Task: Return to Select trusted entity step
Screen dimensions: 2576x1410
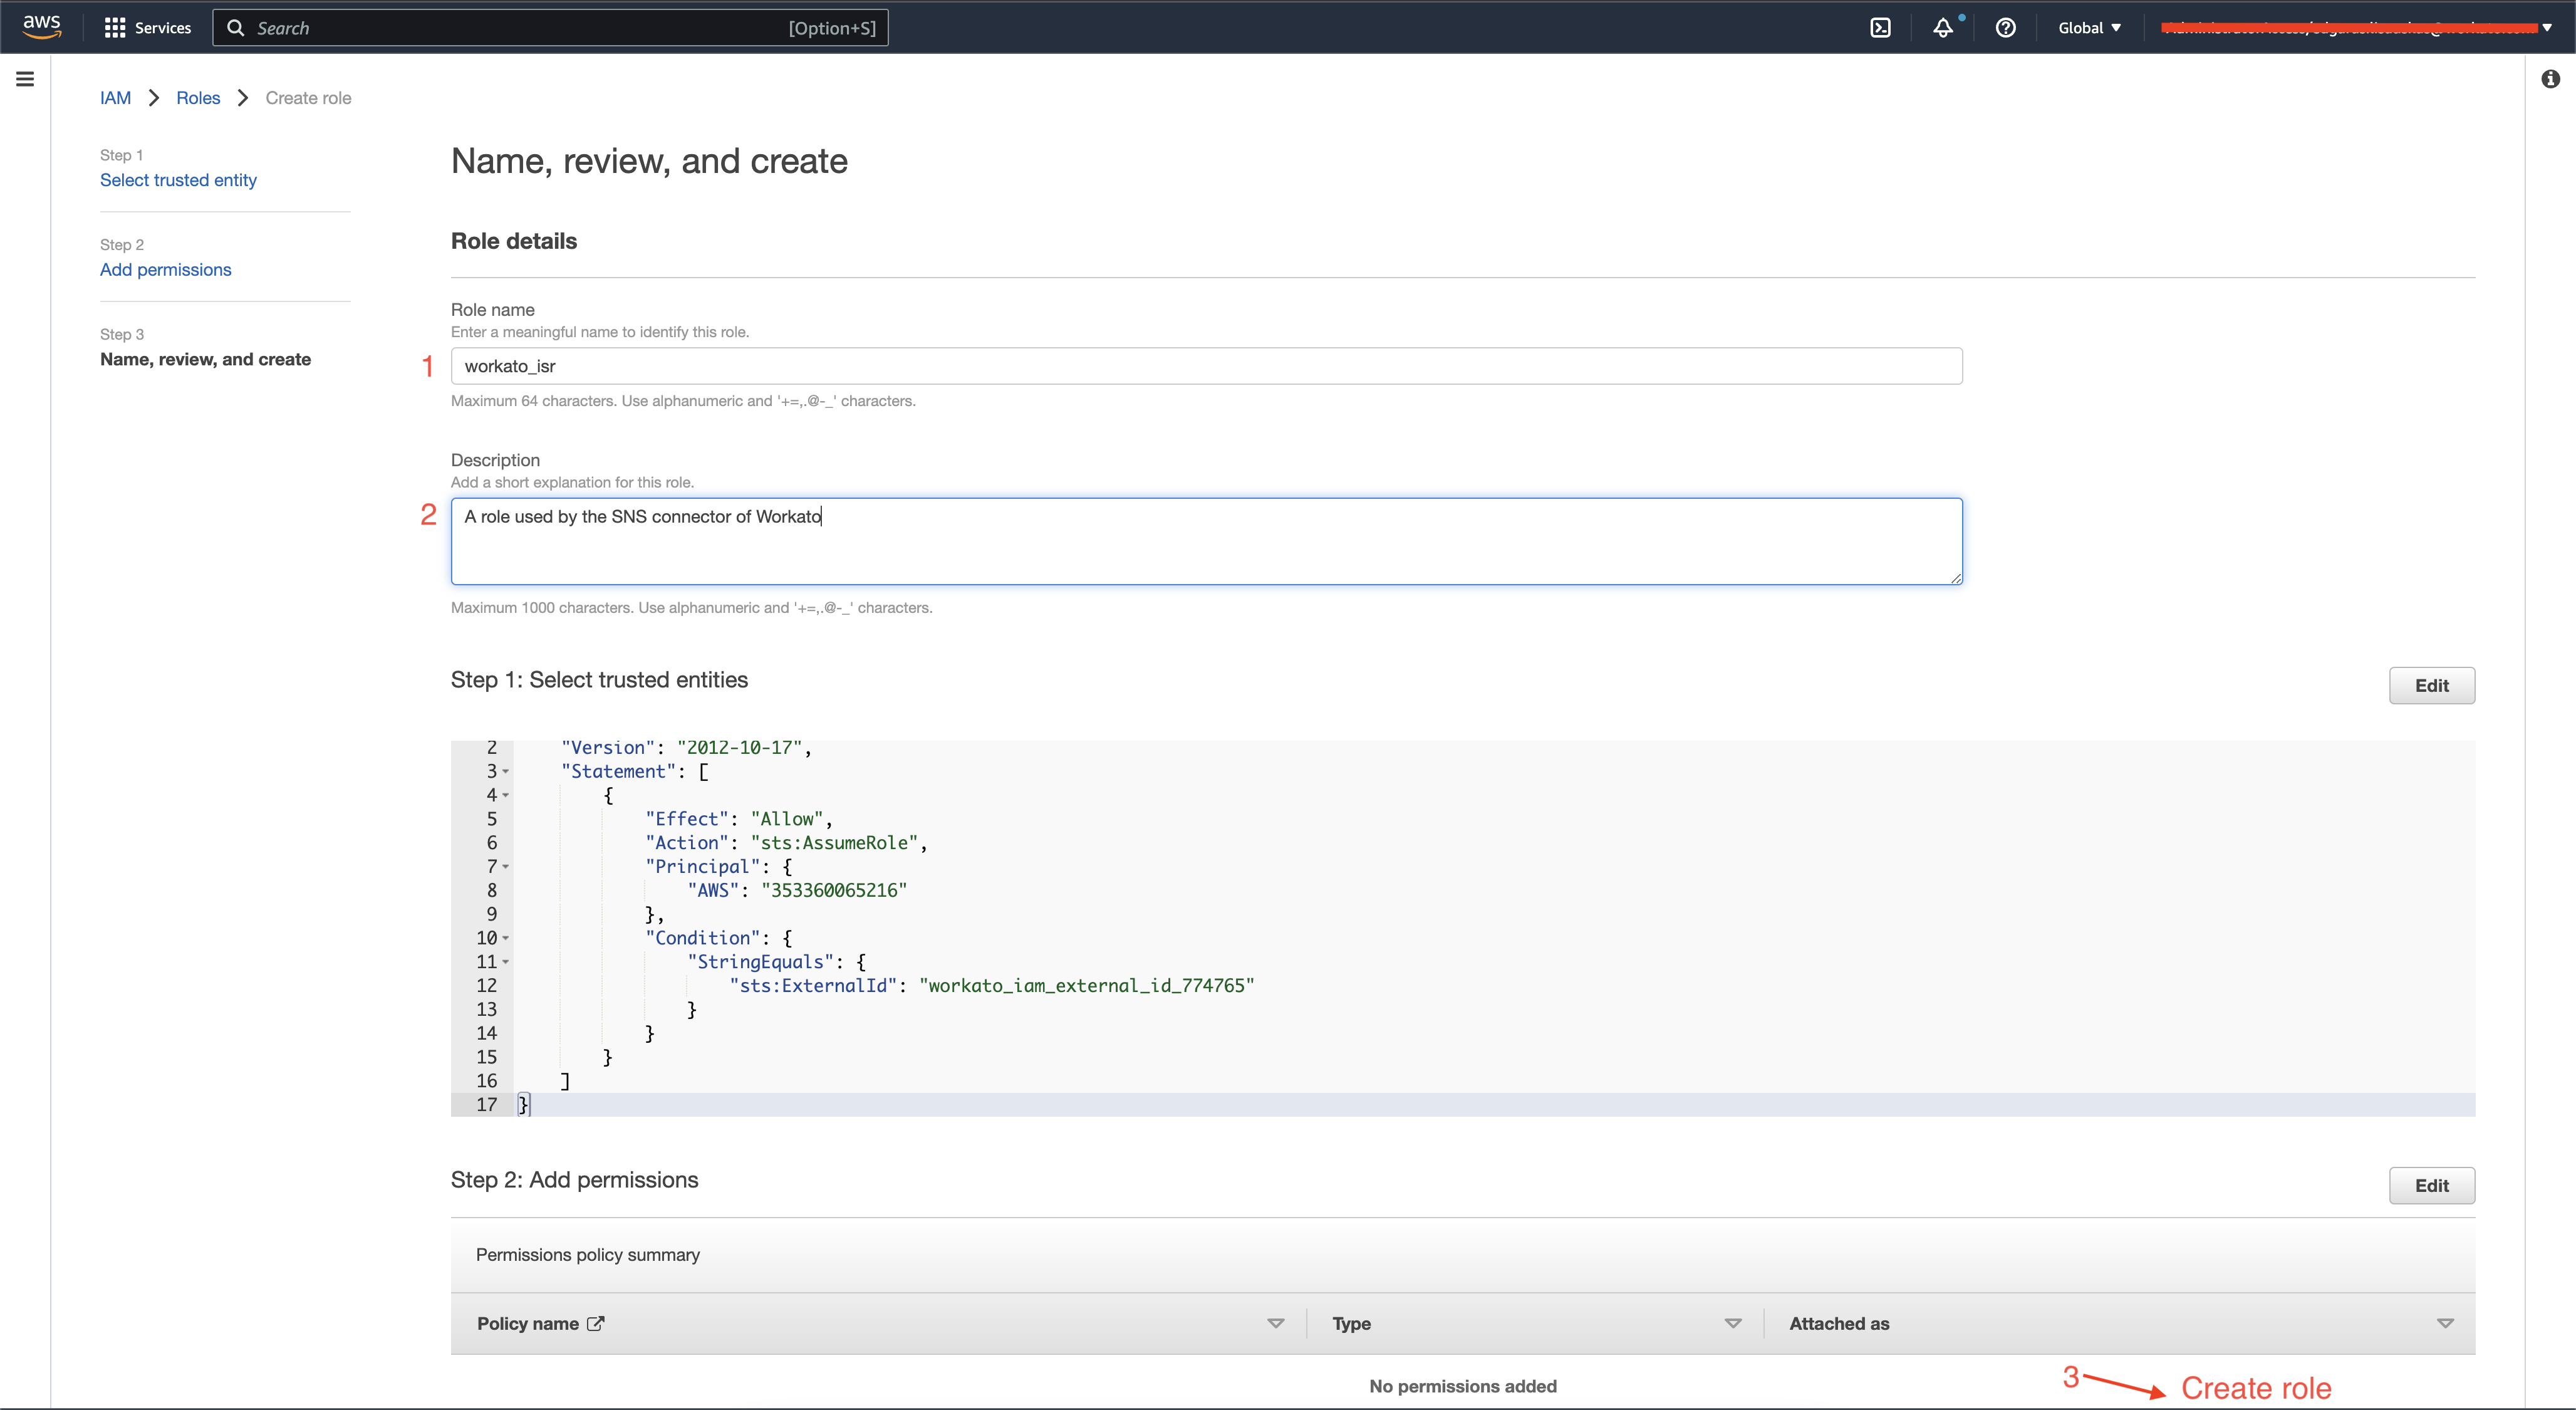Action: [178, 180]
